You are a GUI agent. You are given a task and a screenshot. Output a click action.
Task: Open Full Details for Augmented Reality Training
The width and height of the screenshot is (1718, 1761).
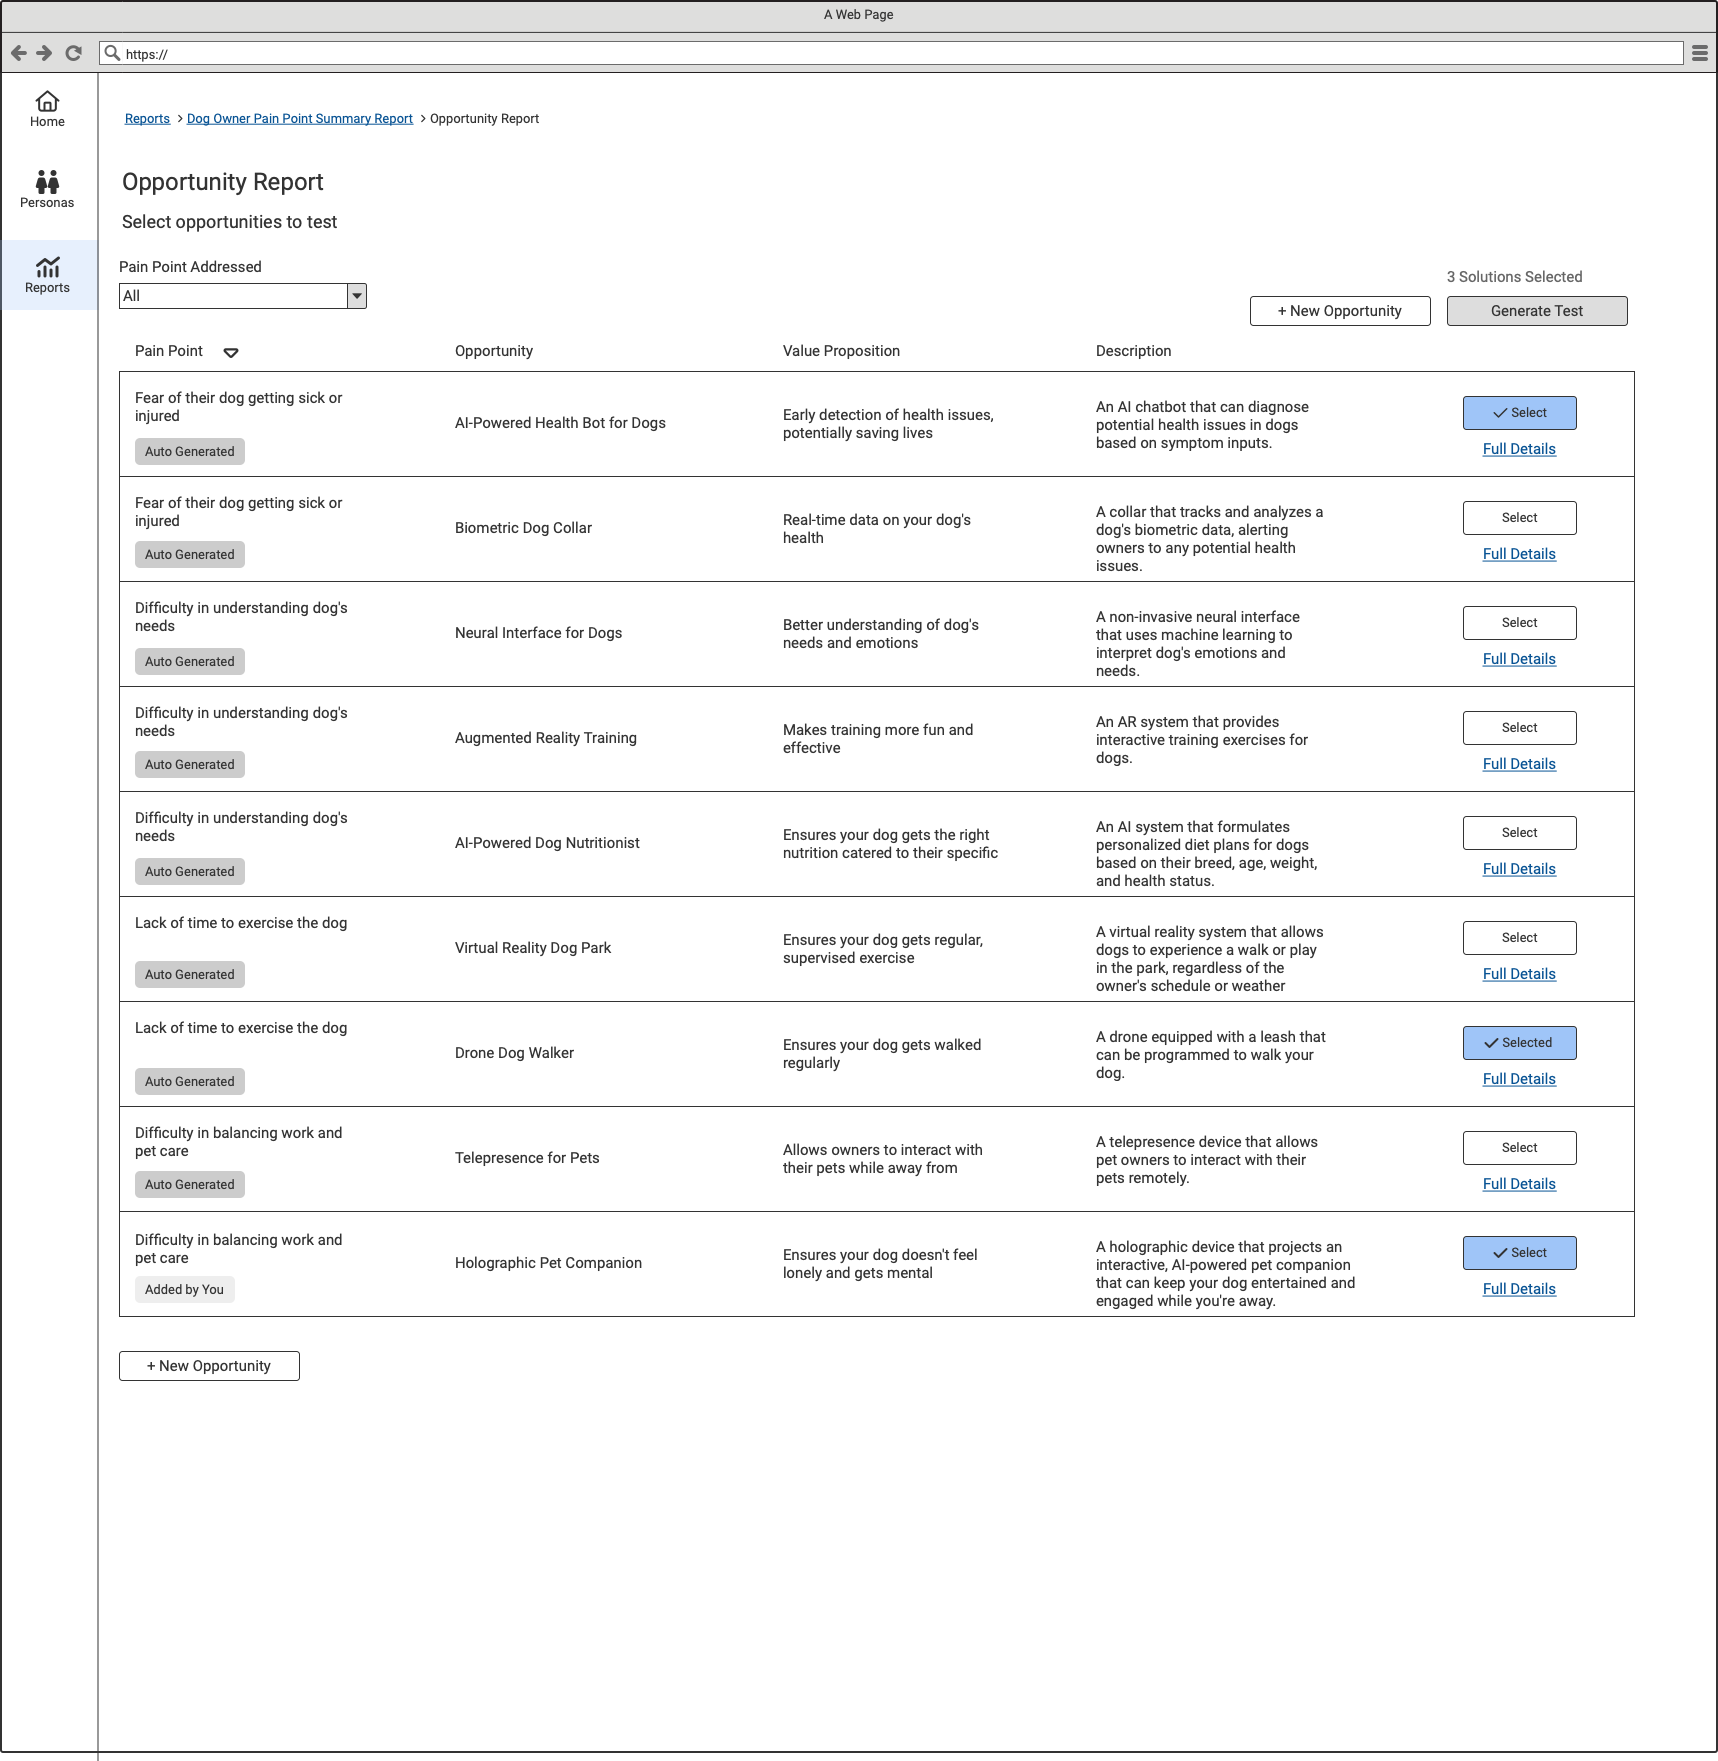click(x=1519, y=764)
